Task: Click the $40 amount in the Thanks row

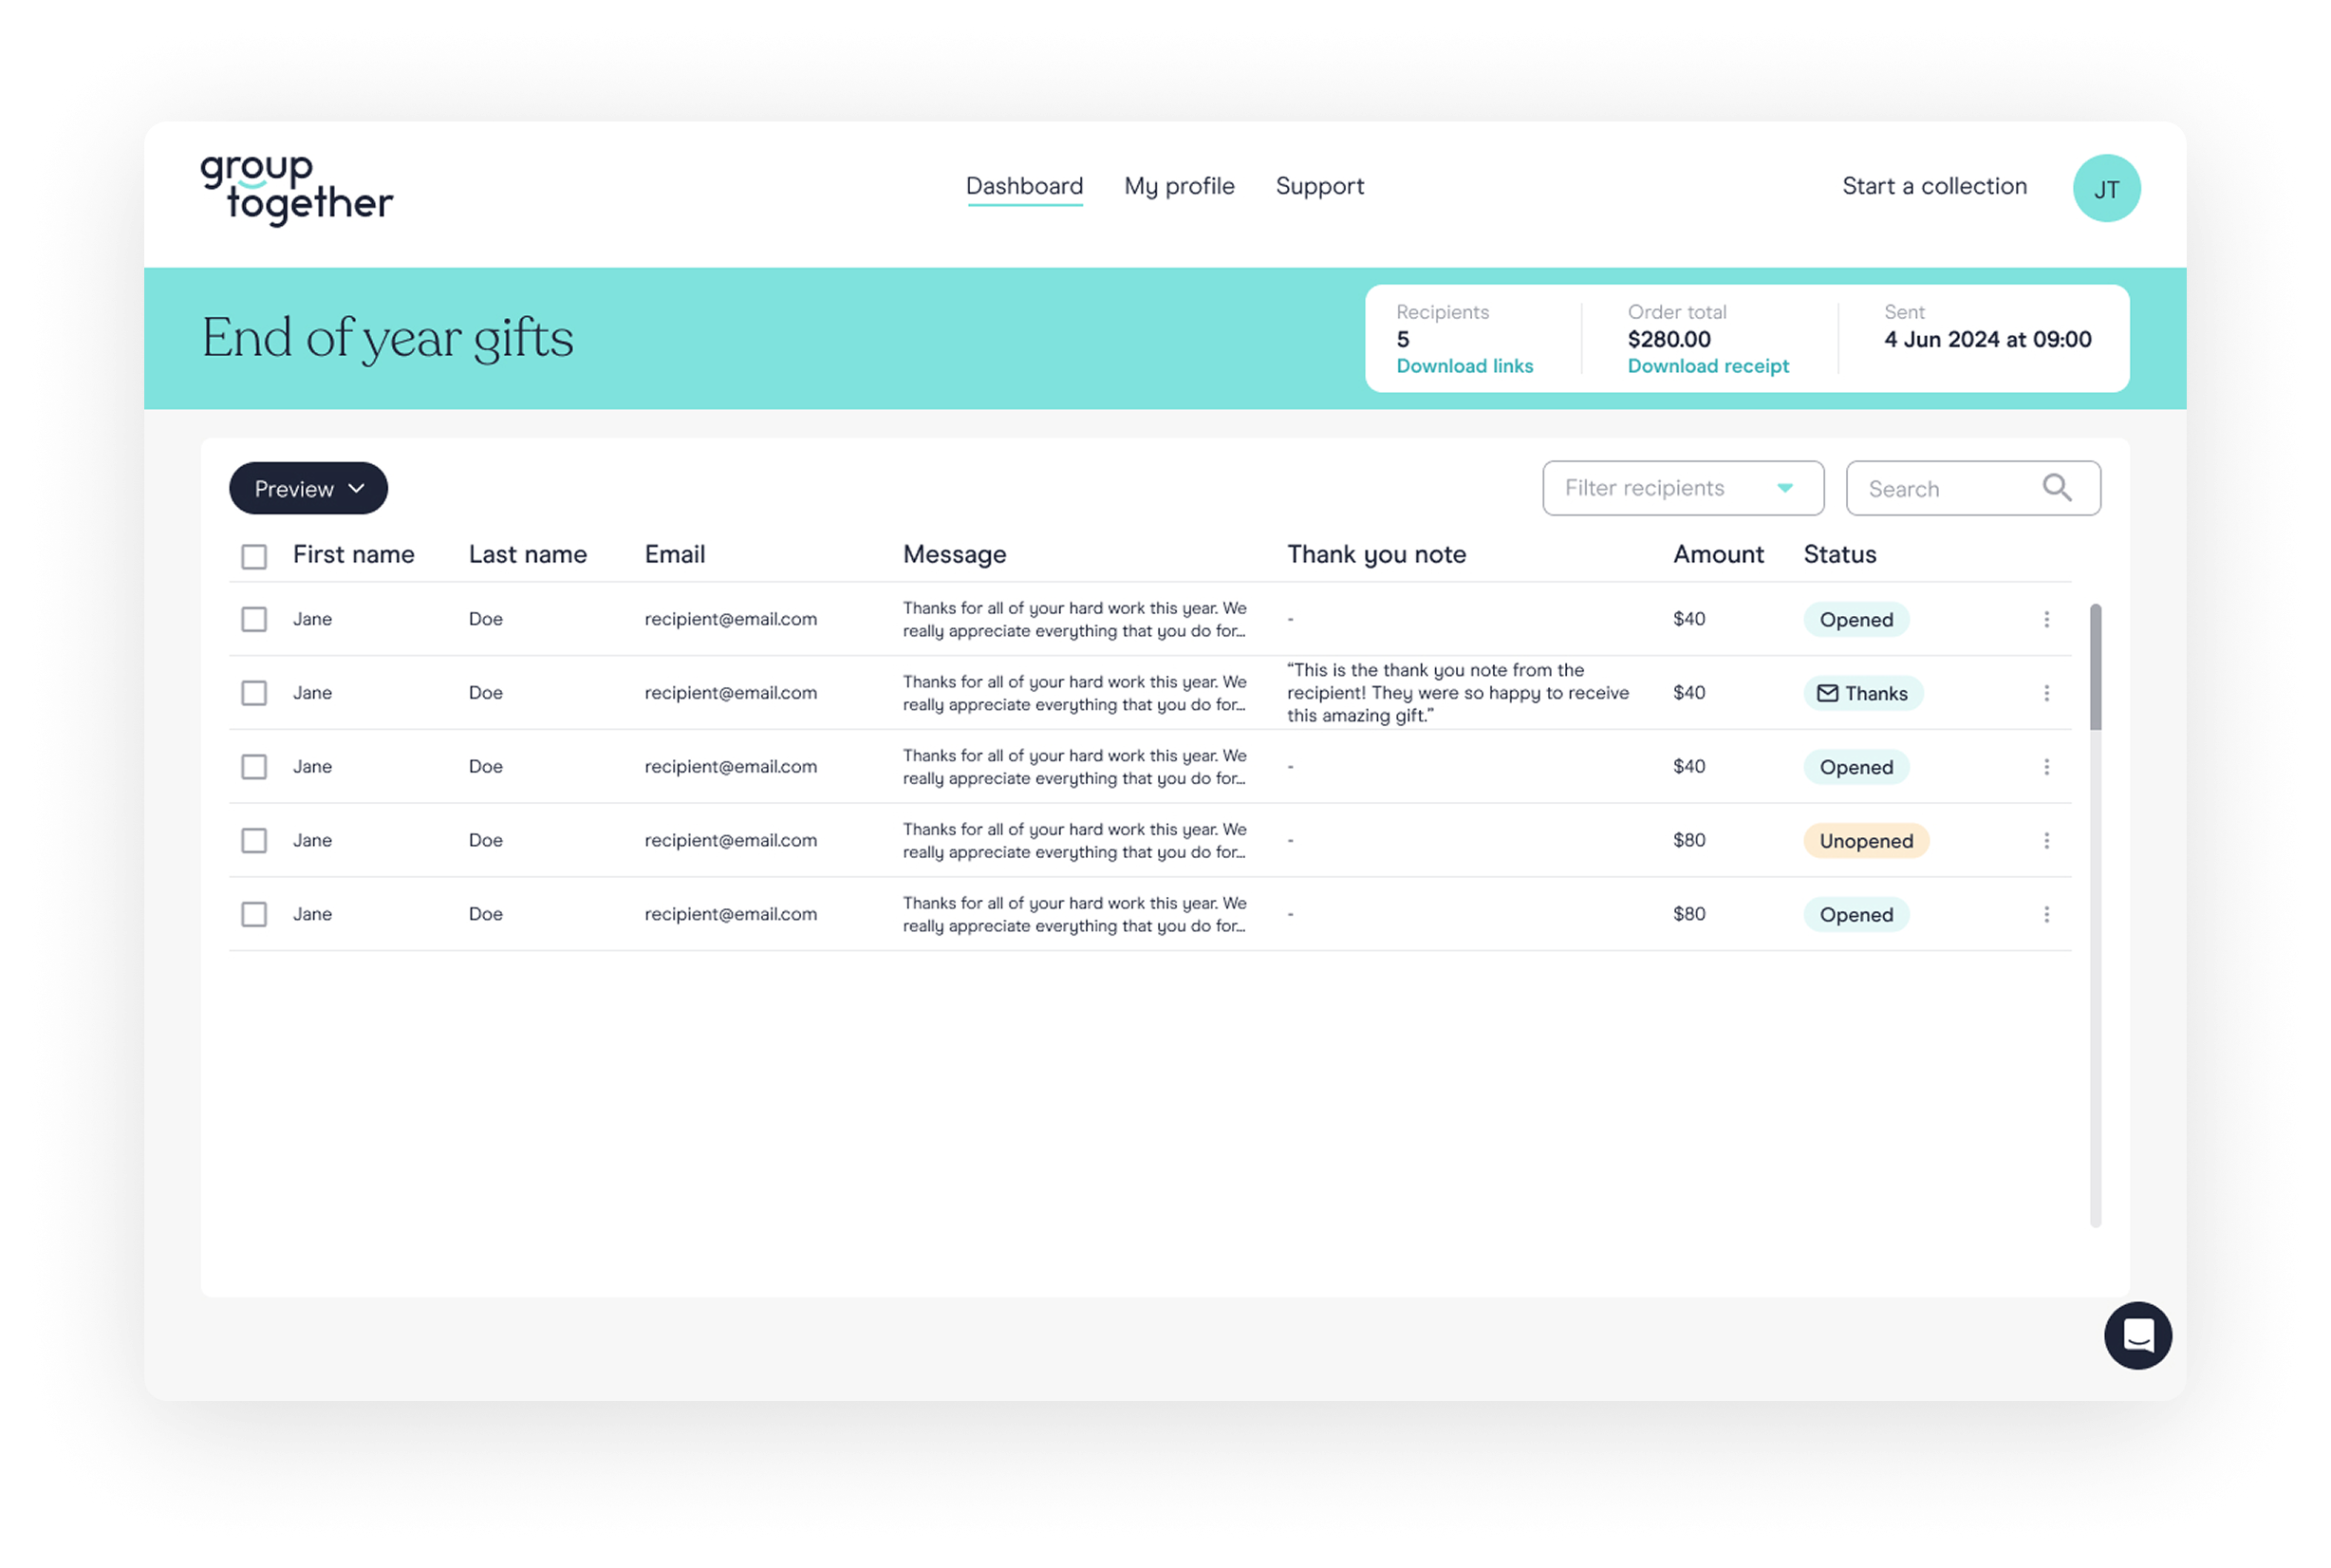Action: coord(1688,693)
